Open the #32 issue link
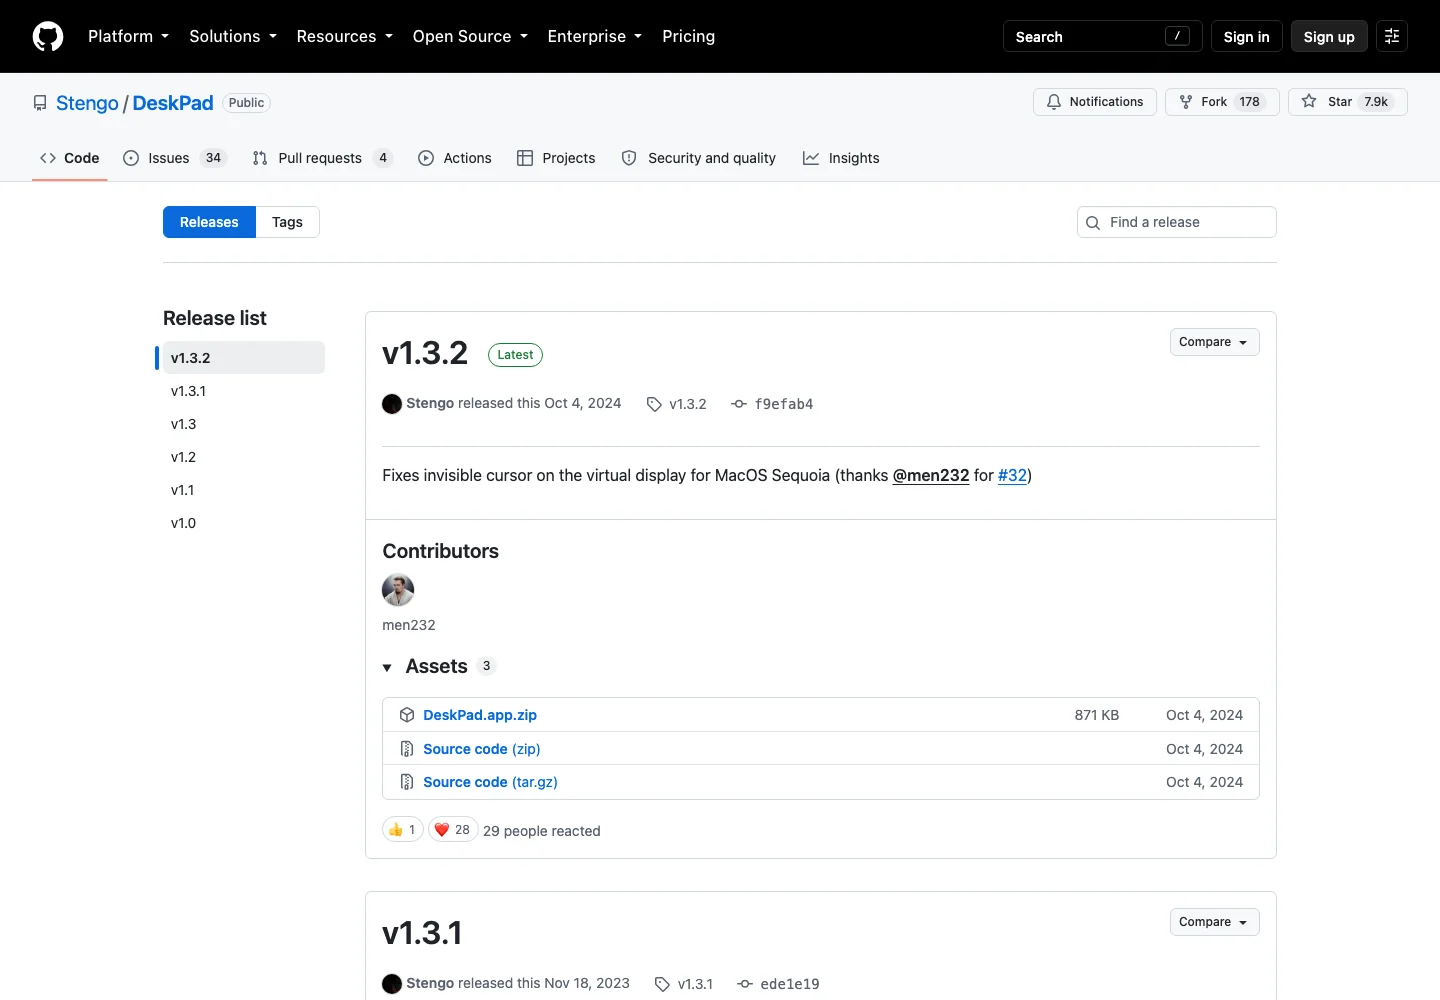The width and height of the screenshot is (1440, 1000). coord(1012,475)
